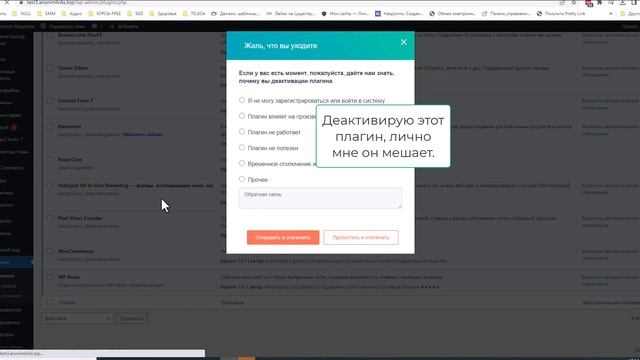
Task: Click the dialog title 'Жаль, что вы уходите'
Action: tap(280, 46)
